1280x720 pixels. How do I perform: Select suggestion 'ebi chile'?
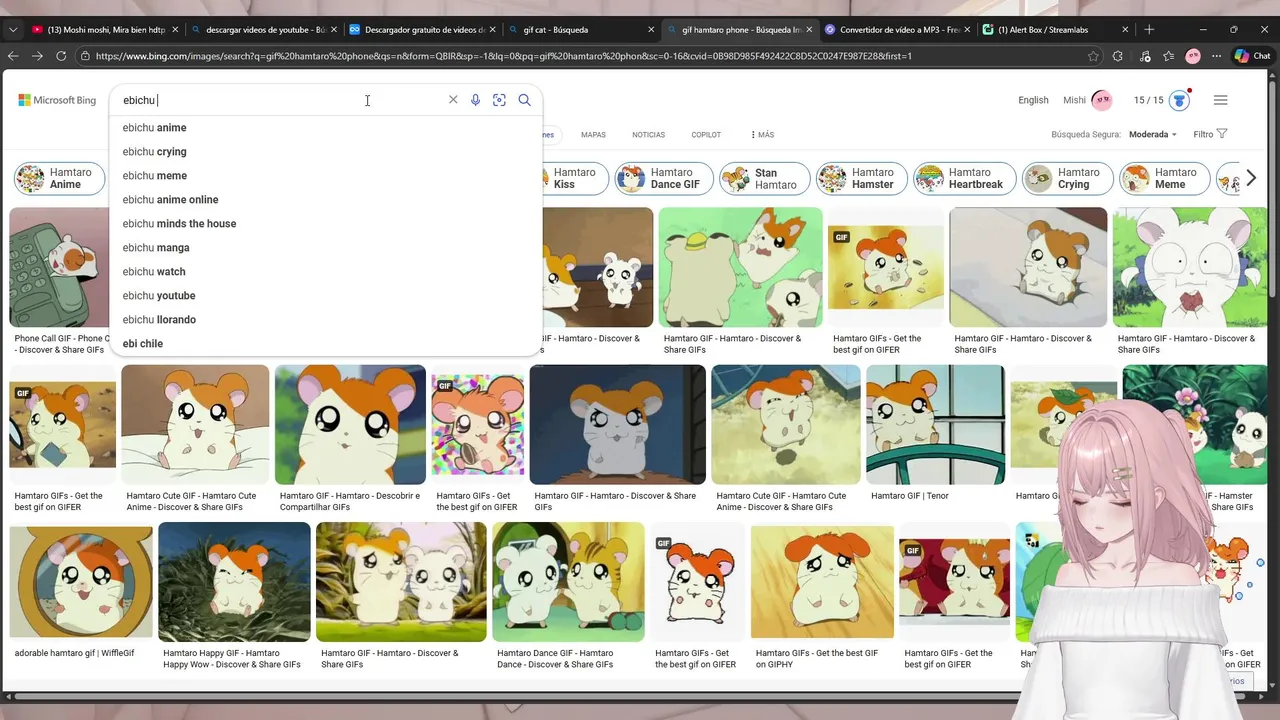[x=326, y=344]
